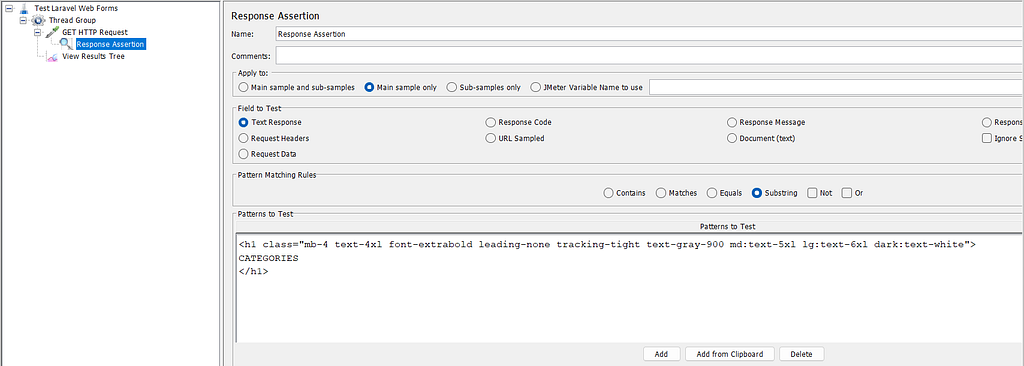The height and width of the screenshot is (366, 1024).
Task: Click the Test Laravel Web Forms test plan icon
Action: click(x=24, y=8)
